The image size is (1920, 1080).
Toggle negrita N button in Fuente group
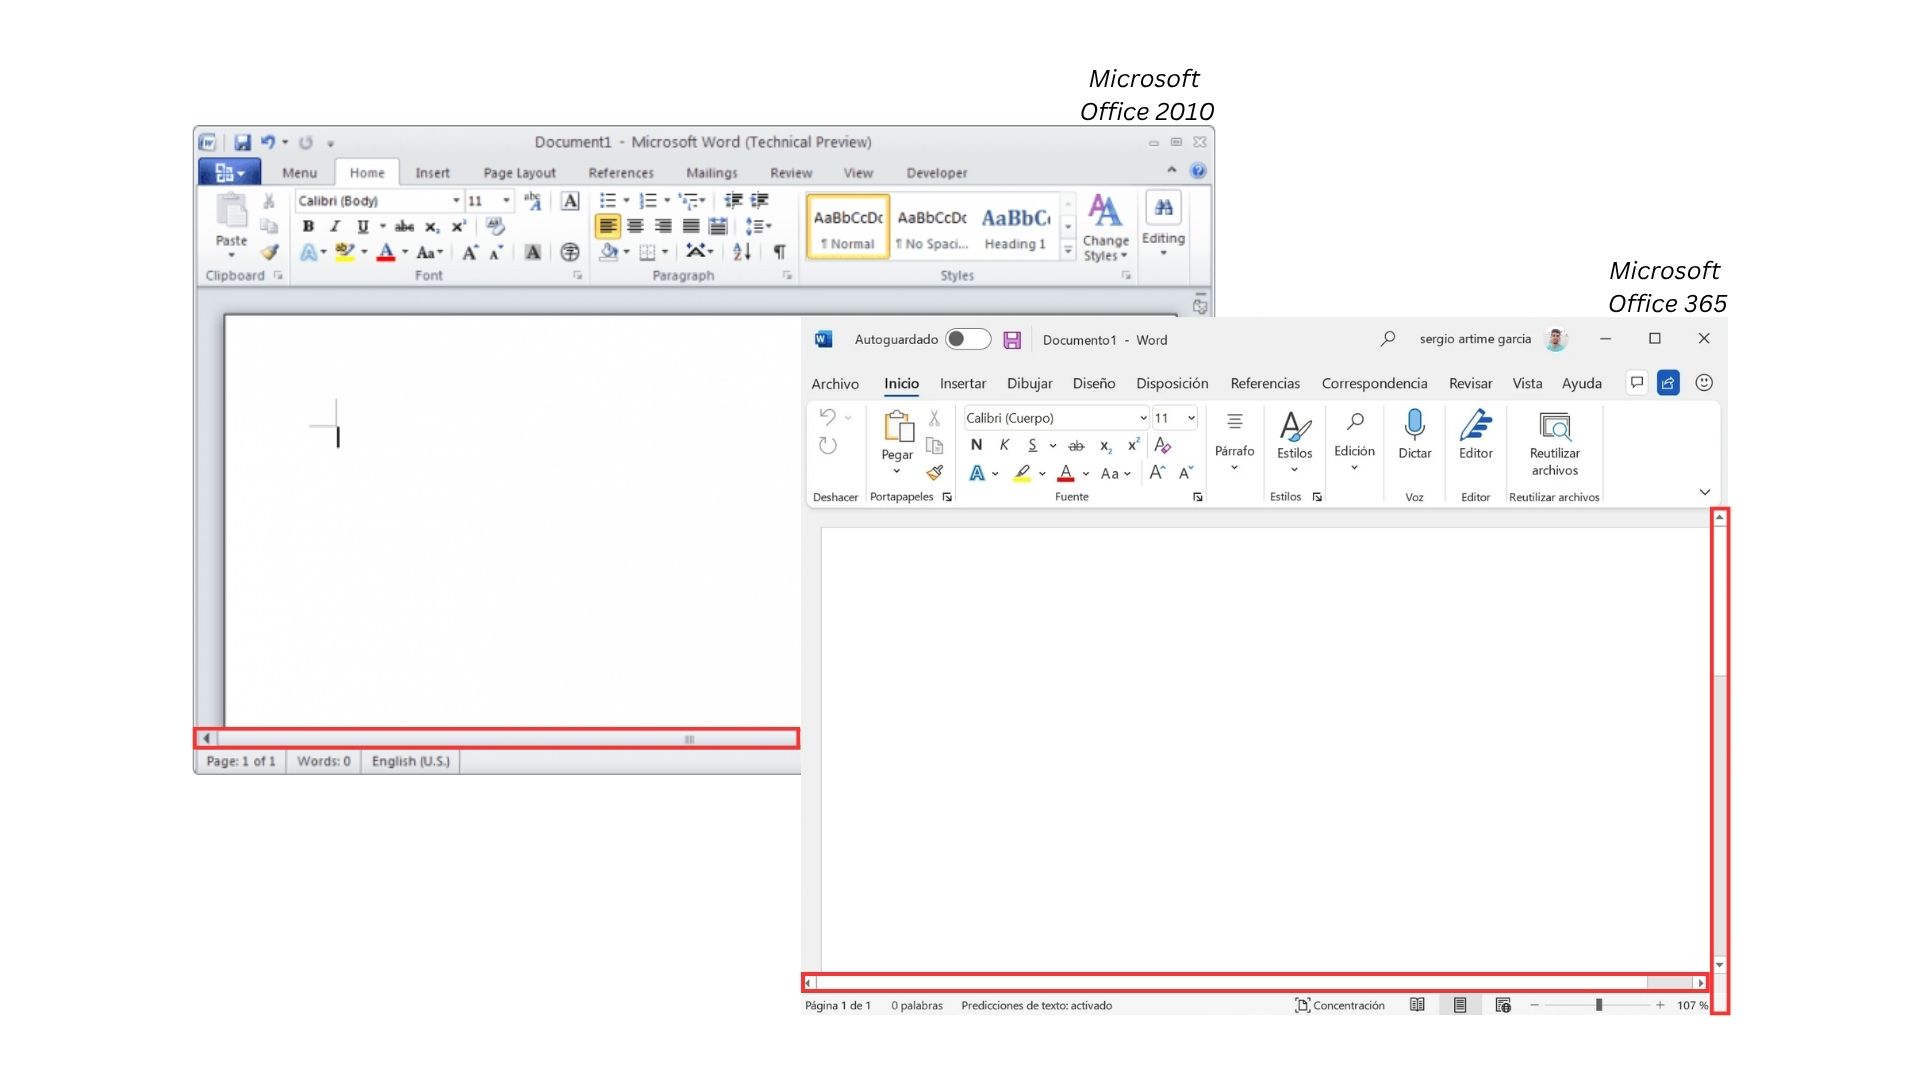[x=976, y=446]
